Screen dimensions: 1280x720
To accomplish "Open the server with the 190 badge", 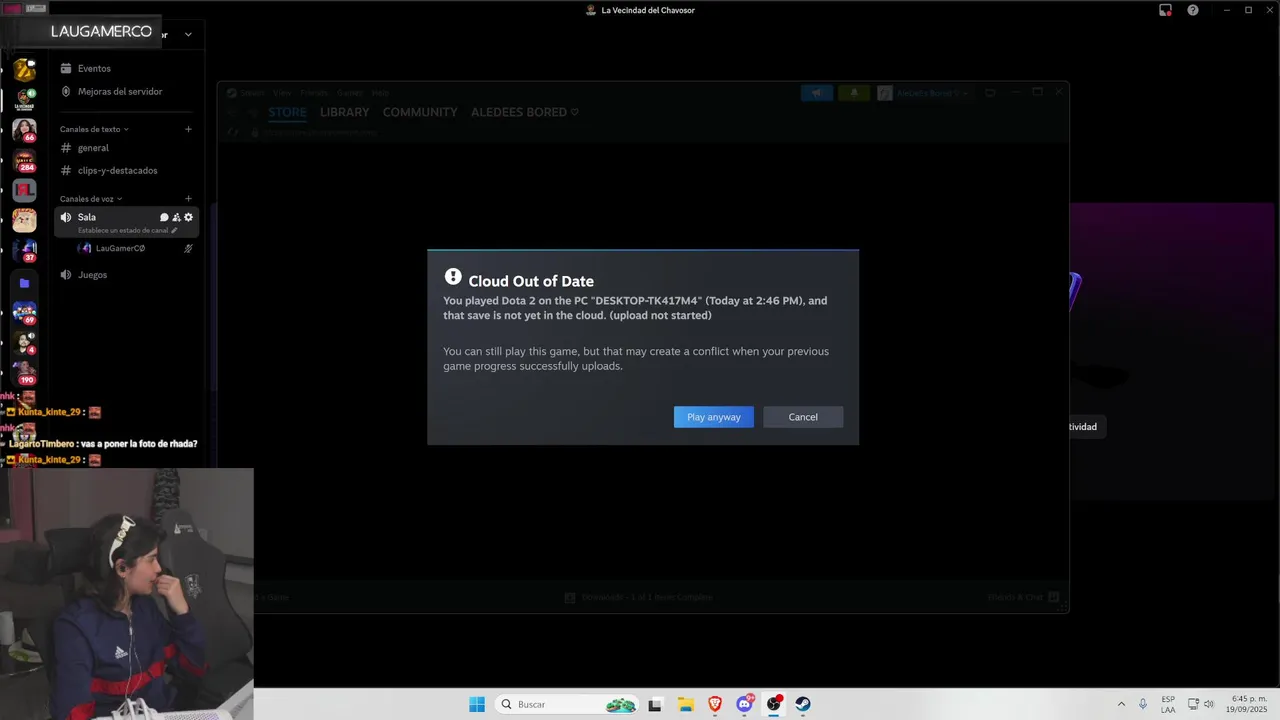I will coord(24,372).
